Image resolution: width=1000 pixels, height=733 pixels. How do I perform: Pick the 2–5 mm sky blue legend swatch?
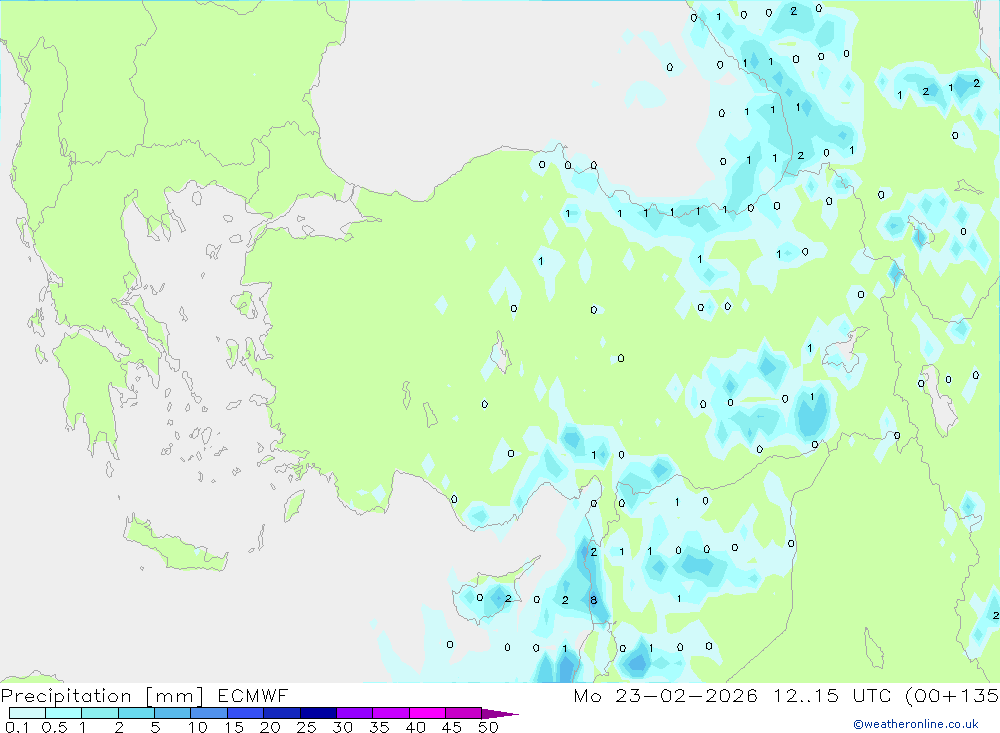136,713
